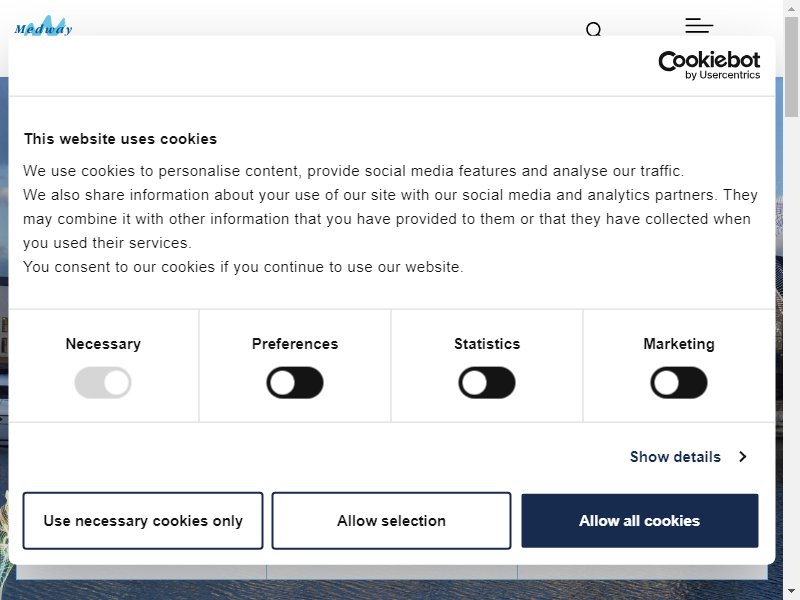The image size is (800, 600).
Task: Click the Statistics category label text
Action: (x=487, y=344)
